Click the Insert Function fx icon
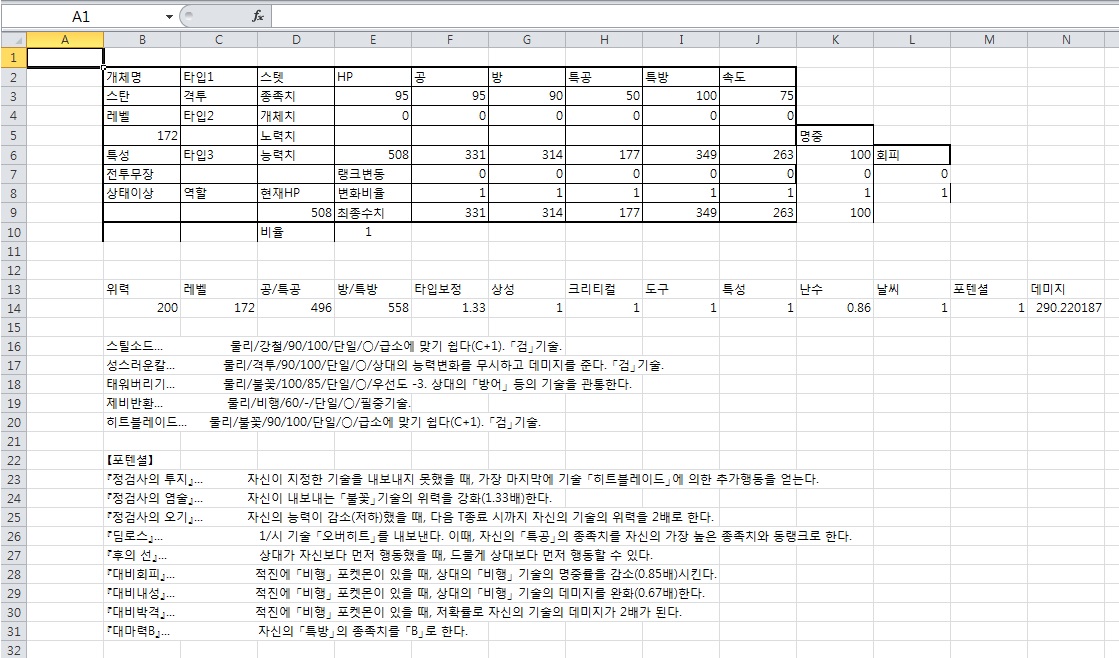Image resolution: width=1119 pixels, height=658 pixels. (257, 16)
